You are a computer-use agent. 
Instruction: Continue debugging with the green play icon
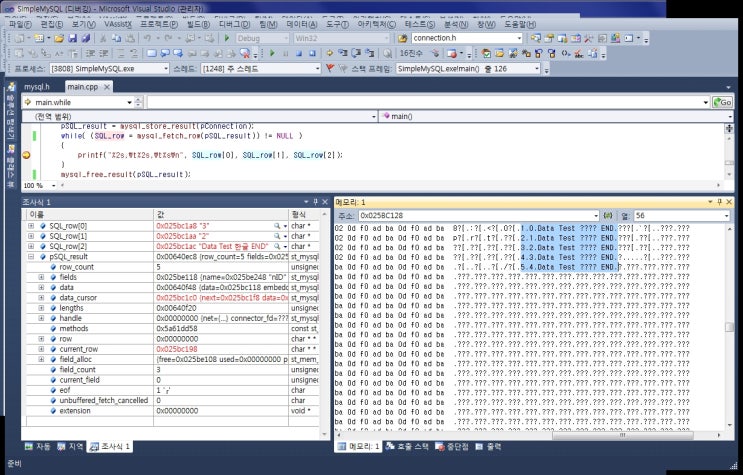pos(272,54)
